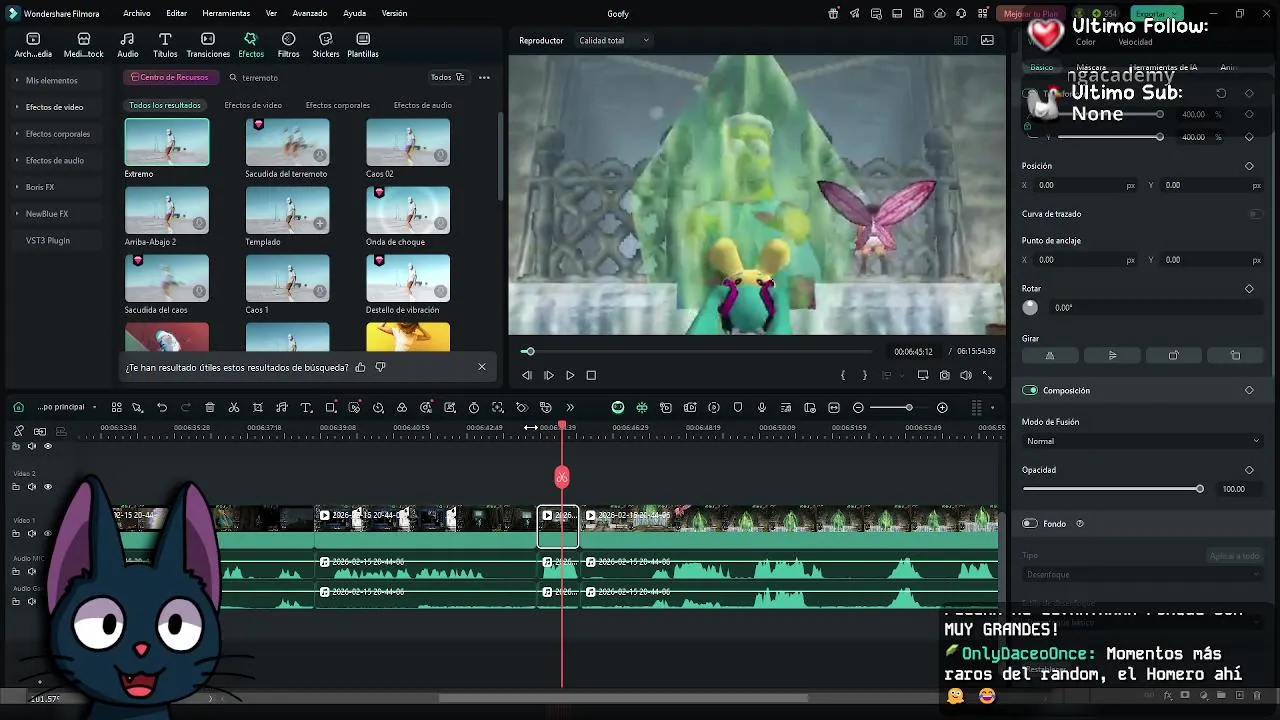Adjust preview volume speaker icon

click(966, 375)
